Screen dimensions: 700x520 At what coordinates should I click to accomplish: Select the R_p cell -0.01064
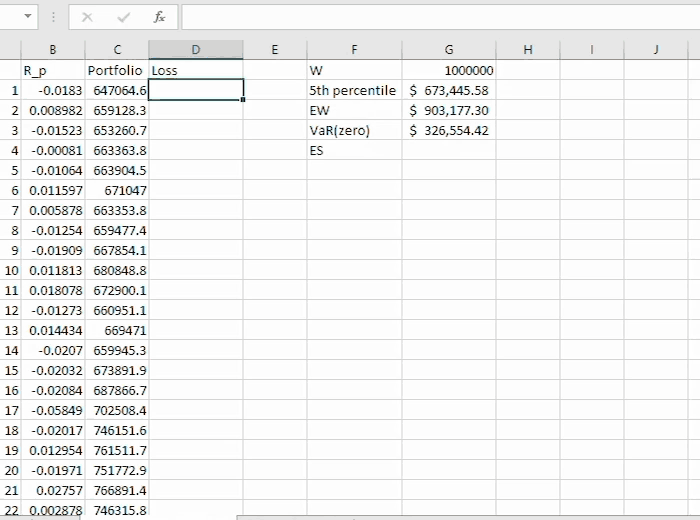tap(53, 170)
